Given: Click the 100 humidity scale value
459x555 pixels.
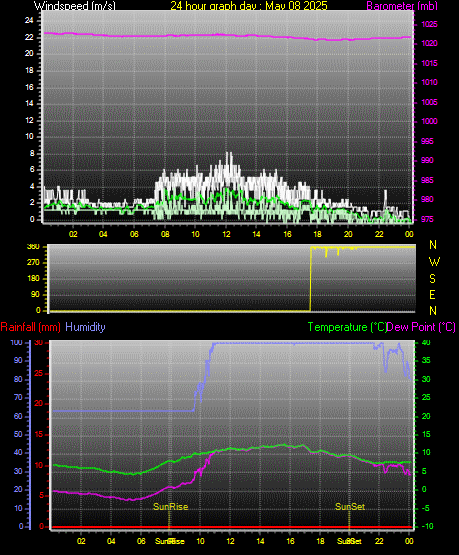Looking at the screenshot, I should [x=16, y=342].
